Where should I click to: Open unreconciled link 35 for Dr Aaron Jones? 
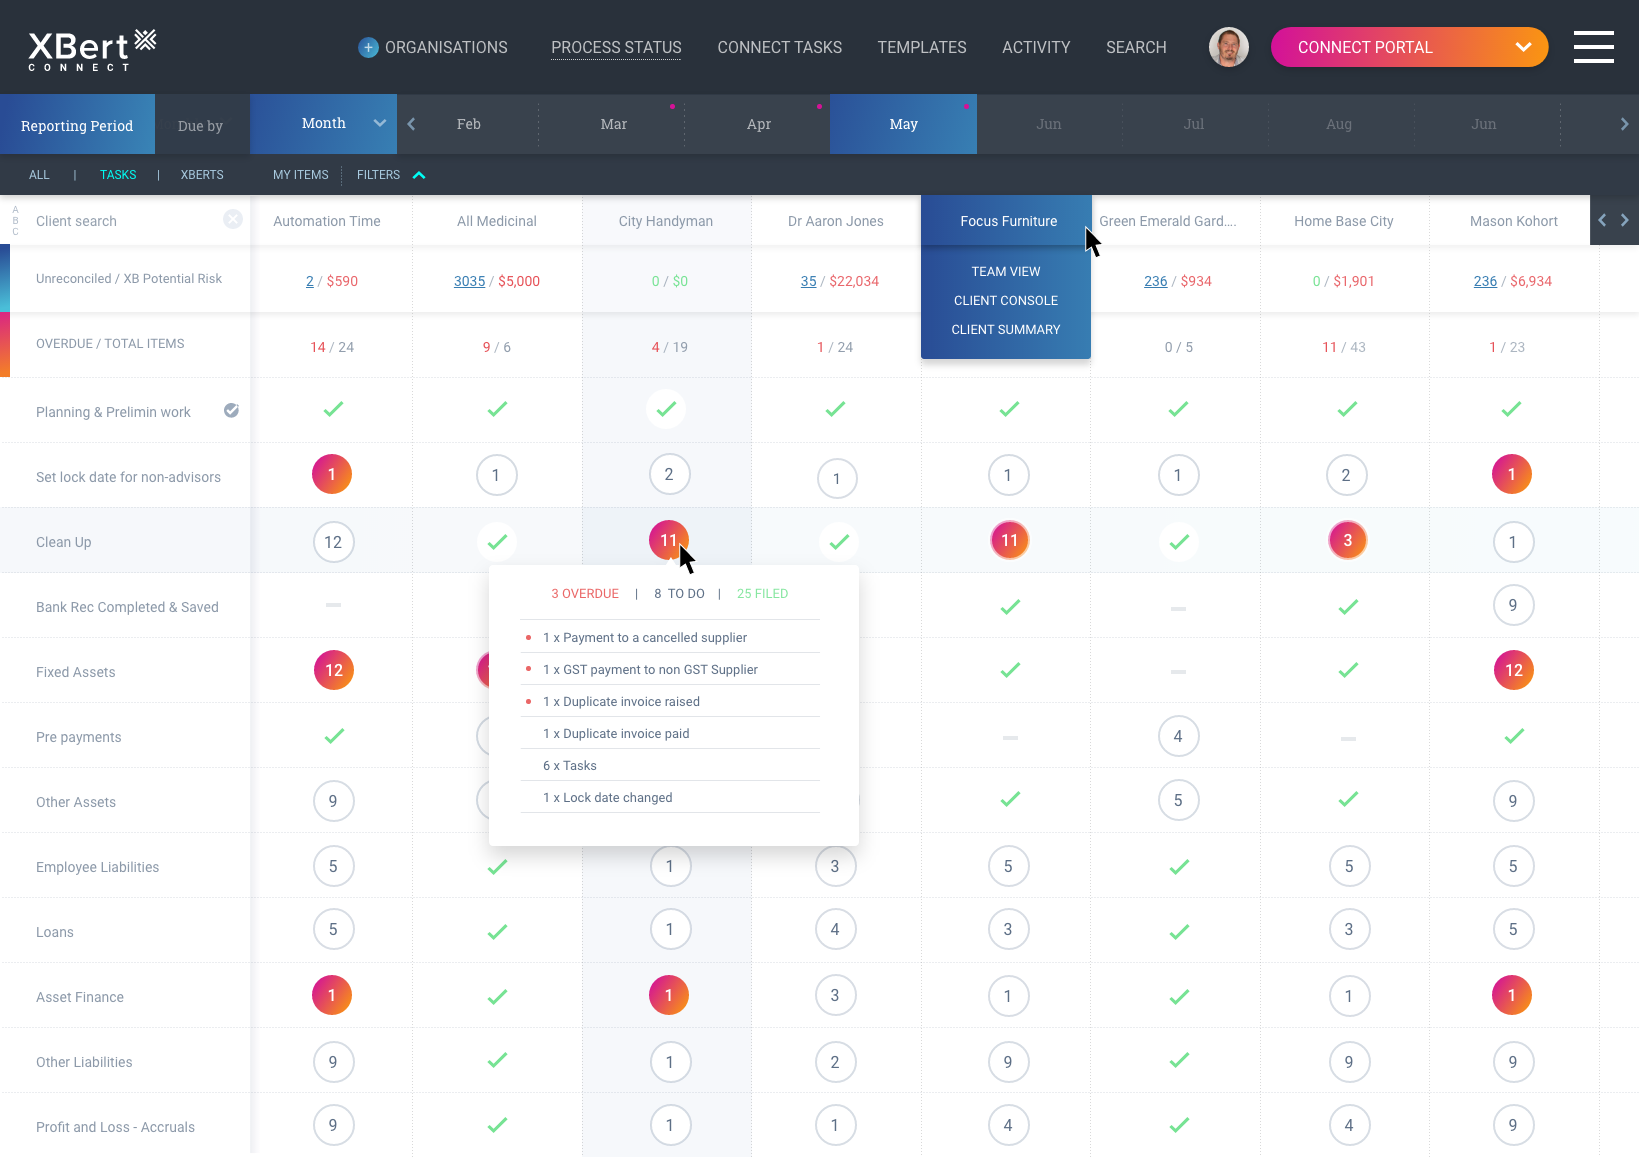click(x=808, y=282)
